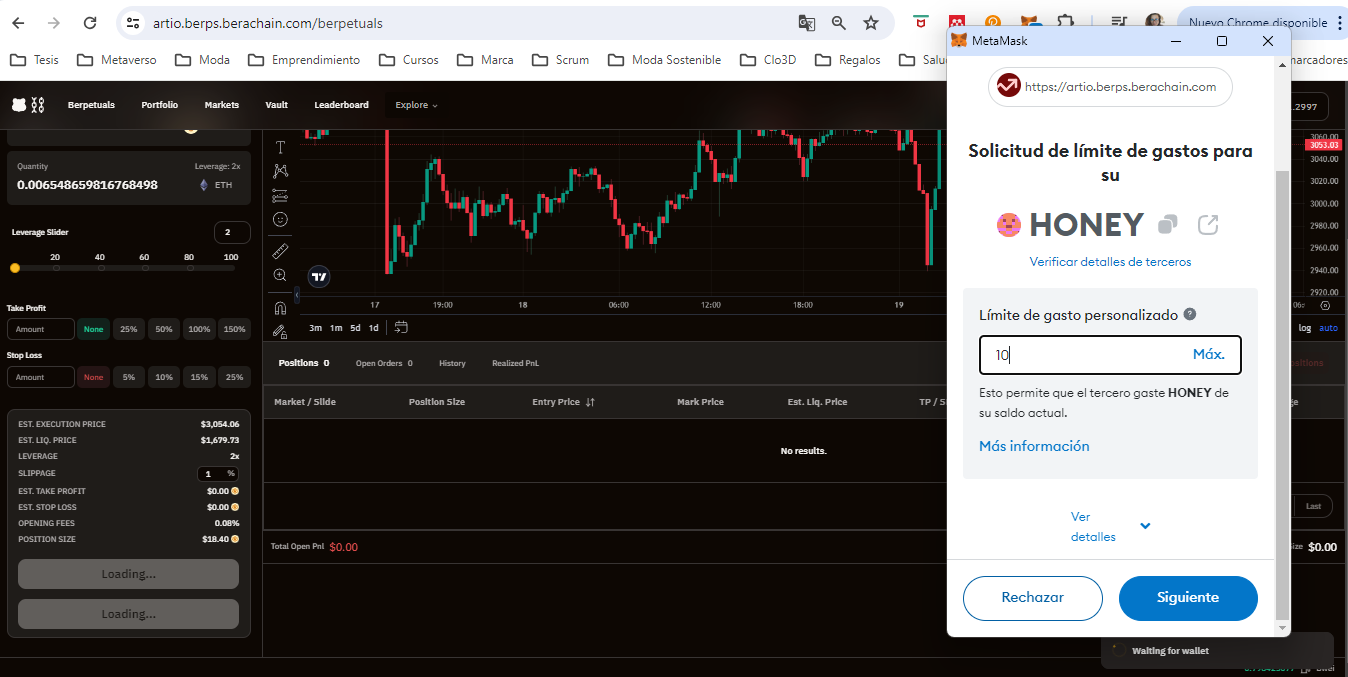
Task: Open the Chrome profile avatar
Action: click(x=1155, y=22)
